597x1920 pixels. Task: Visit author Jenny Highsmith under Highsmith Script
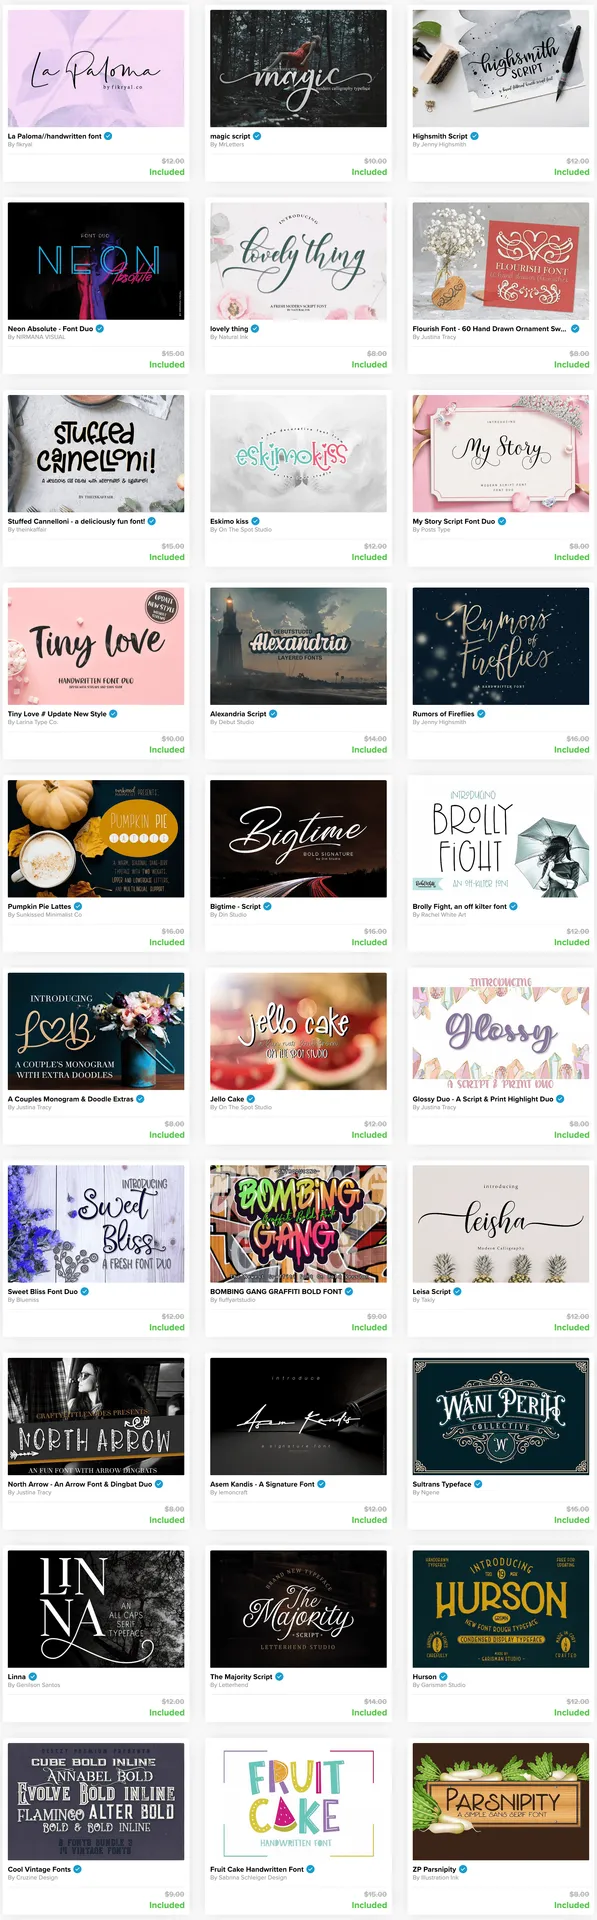[x=442, y=145]
